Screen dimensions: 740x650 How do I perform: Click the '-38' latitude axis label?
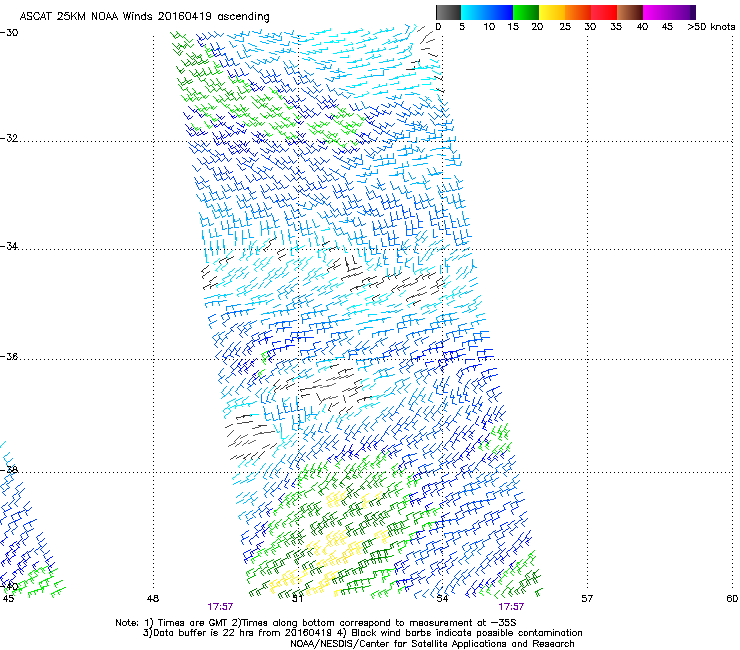tap(9, 470)
